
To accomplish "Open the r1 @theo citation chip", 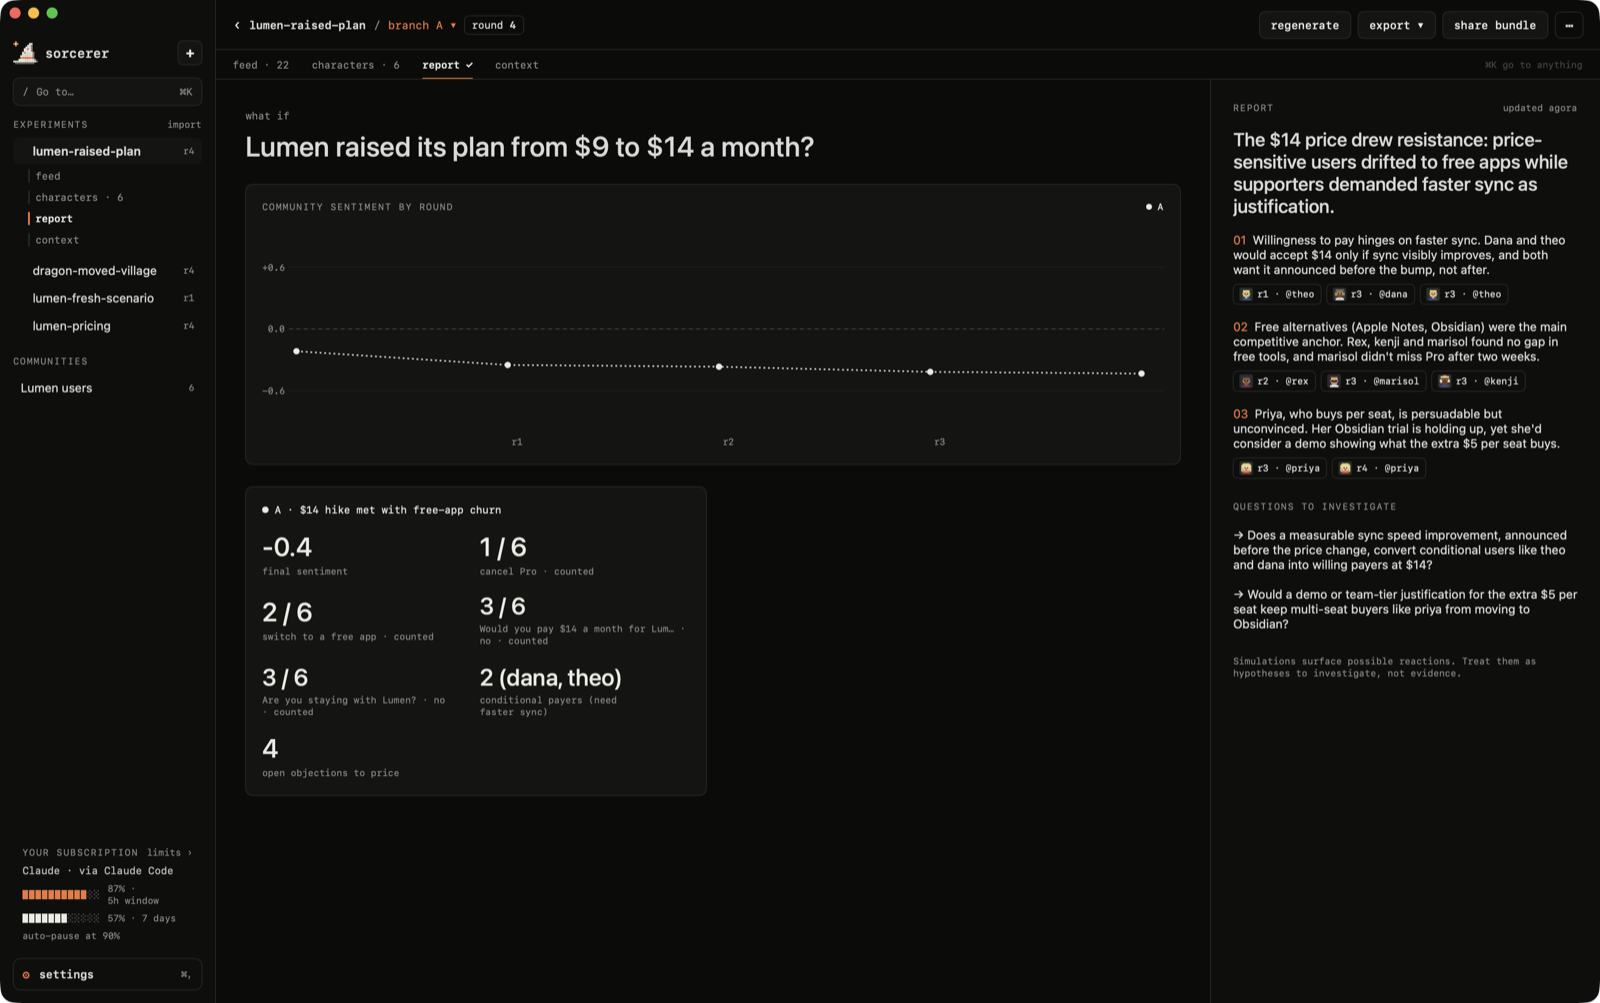I will [x=1277, y=294].
